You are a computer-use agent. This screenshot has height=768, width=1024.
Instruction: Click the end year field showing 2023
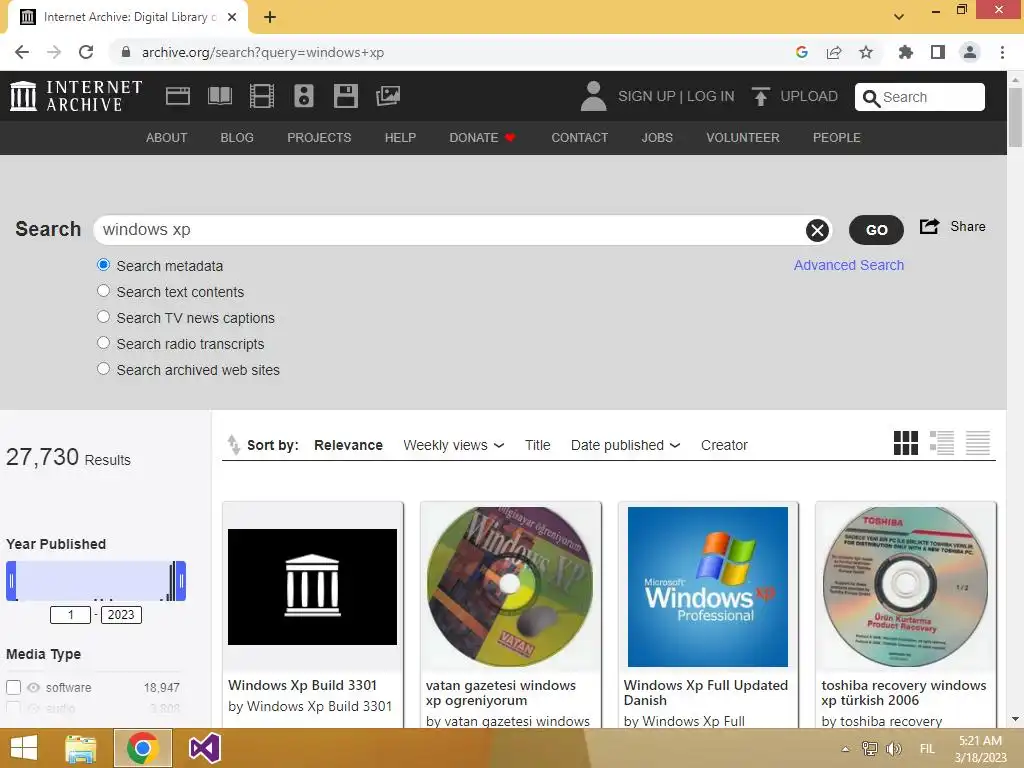121,615
